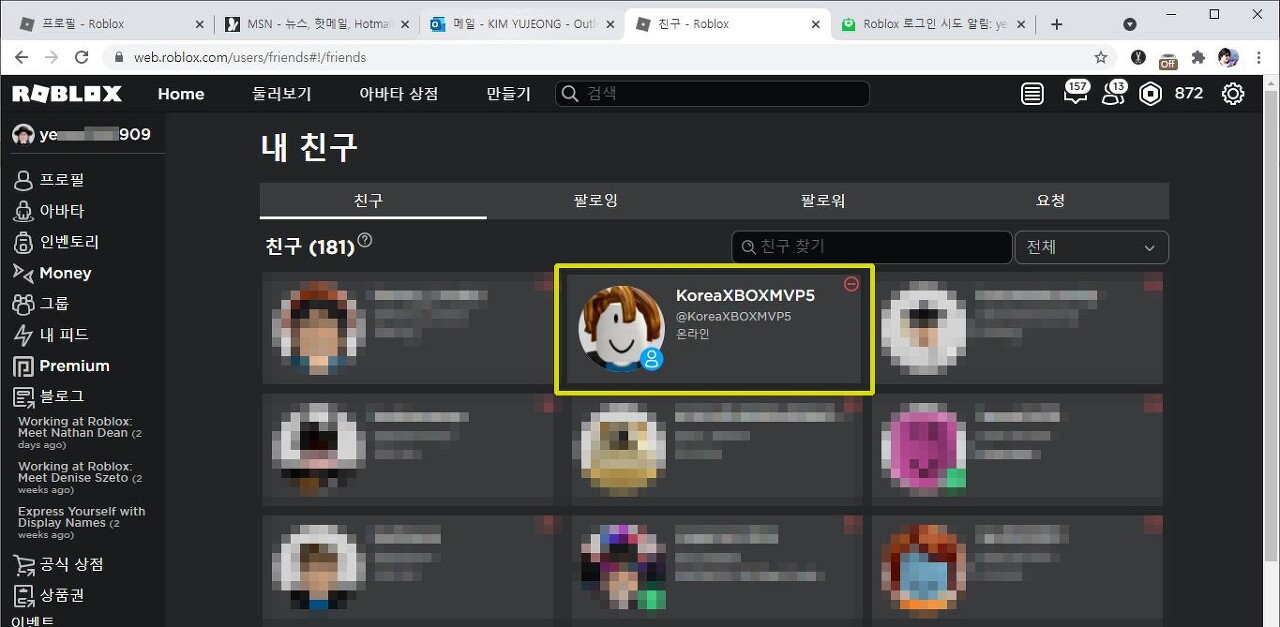The image size is (1280, 627).
Task: Open a new browser tab
Action: pyautogui.click(x=1057, y=24)
